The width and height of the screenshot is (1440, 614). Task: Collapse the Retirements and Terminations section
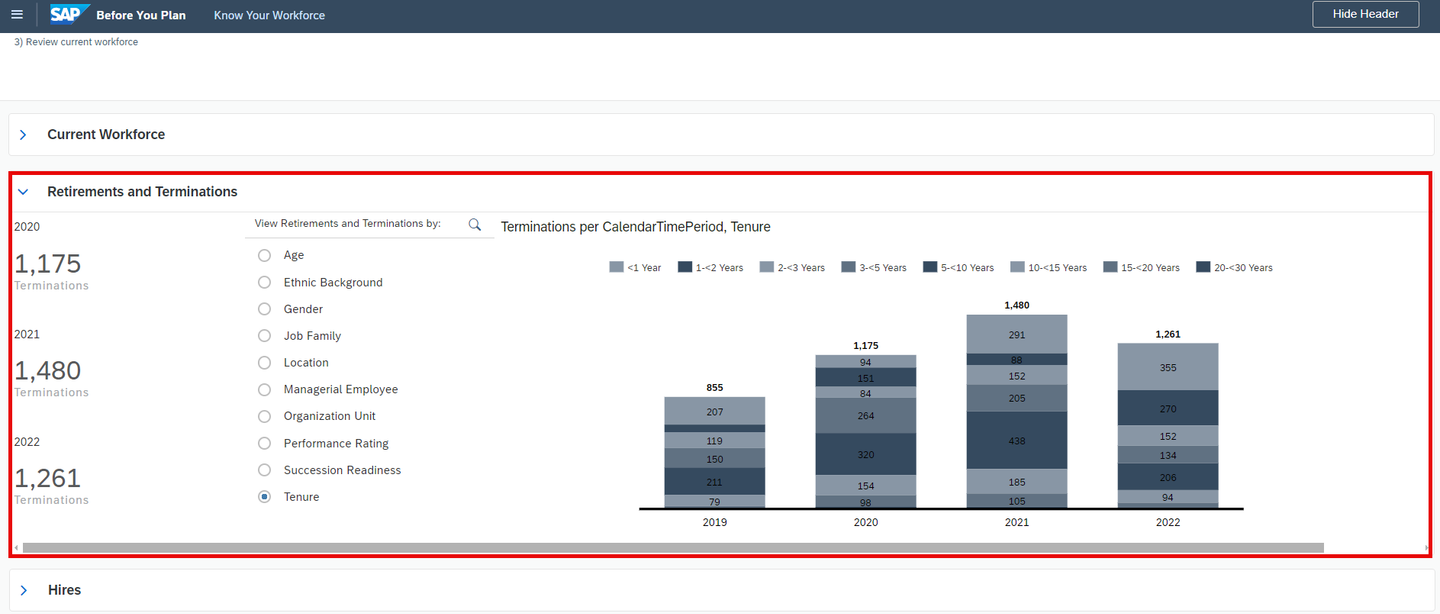coord(23,191)
